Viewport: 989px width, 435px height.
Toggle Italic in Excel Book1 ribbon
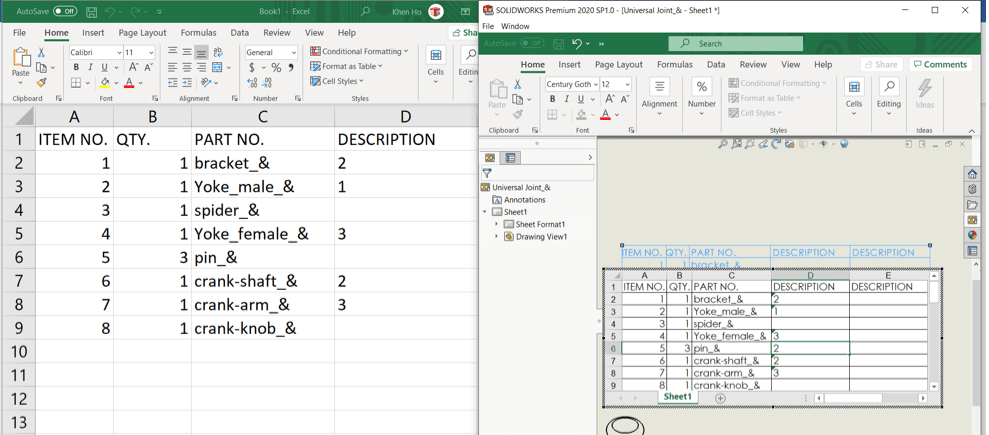90,67
